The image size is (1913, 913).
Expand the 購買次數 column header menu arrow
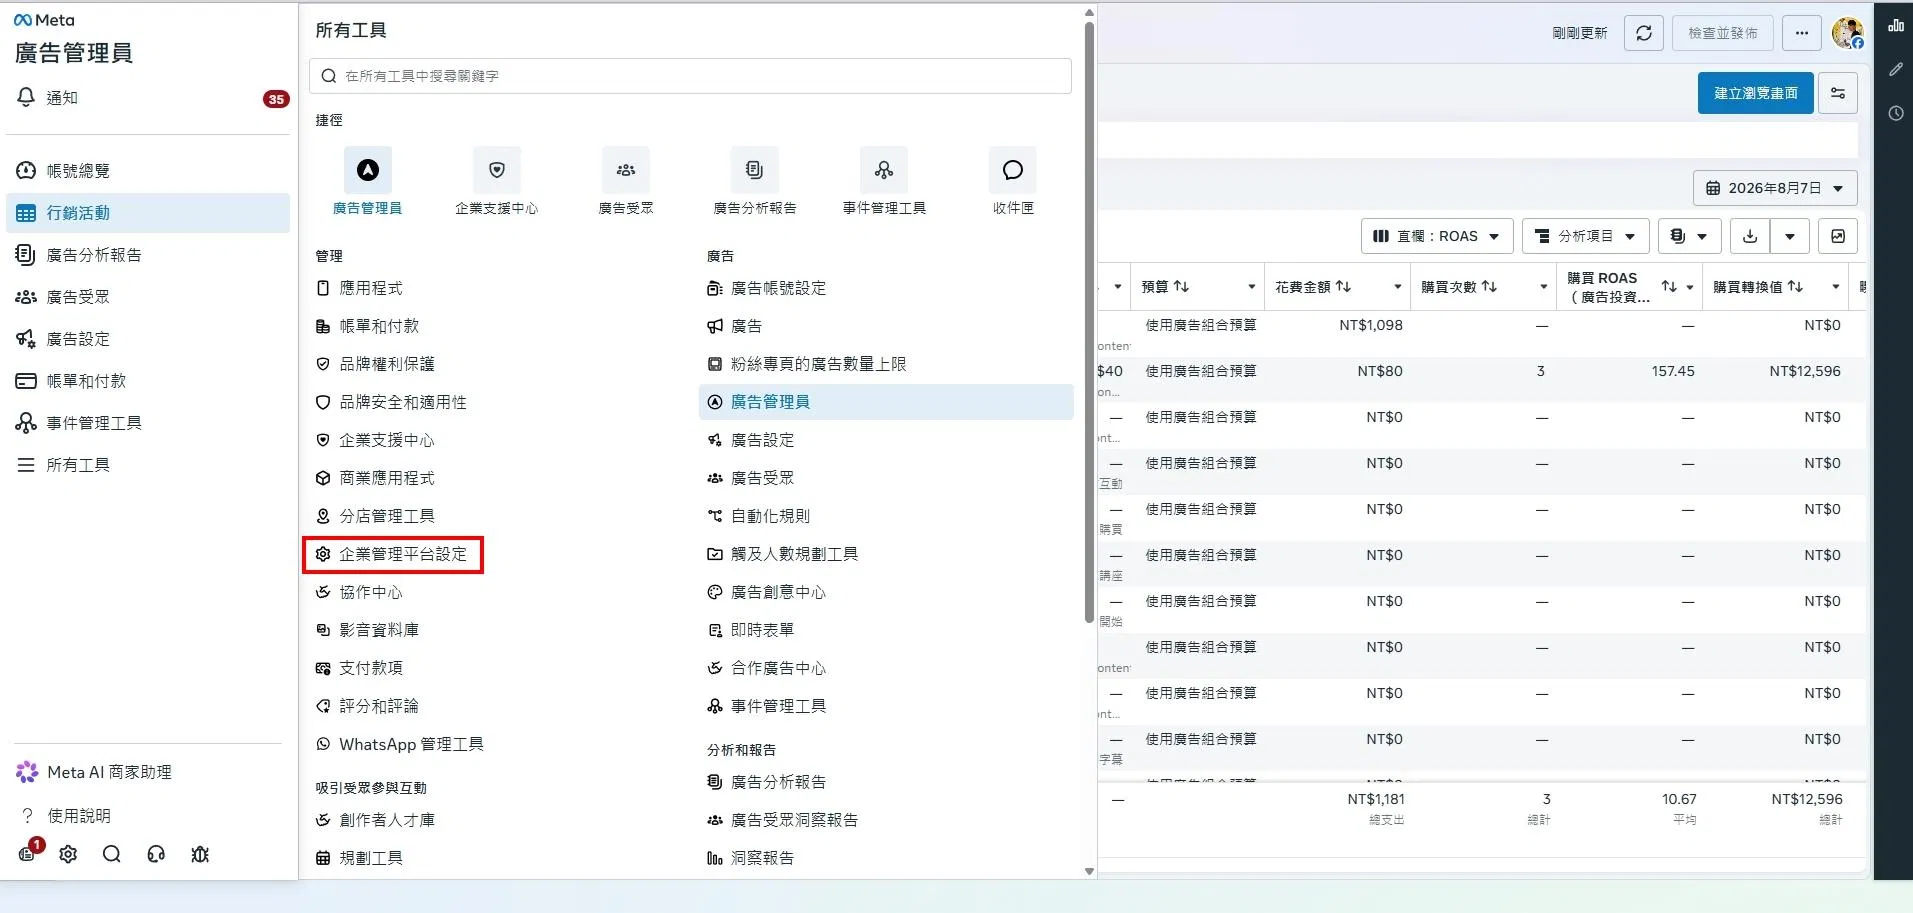[1544, 287]
